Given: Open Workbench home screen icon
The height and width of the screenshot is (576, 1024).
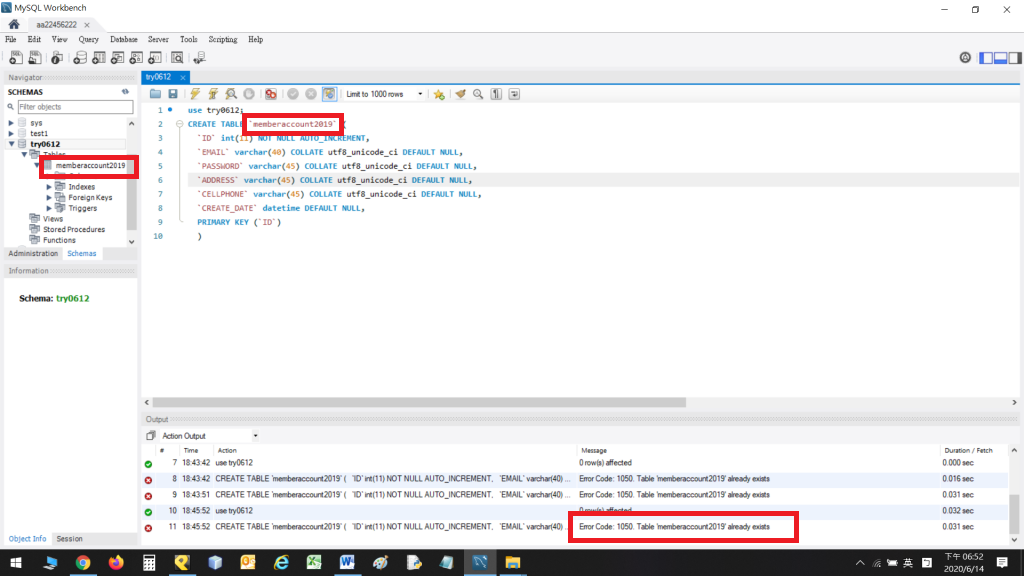Looking at the screenshot, I should [x=14, y=24].
